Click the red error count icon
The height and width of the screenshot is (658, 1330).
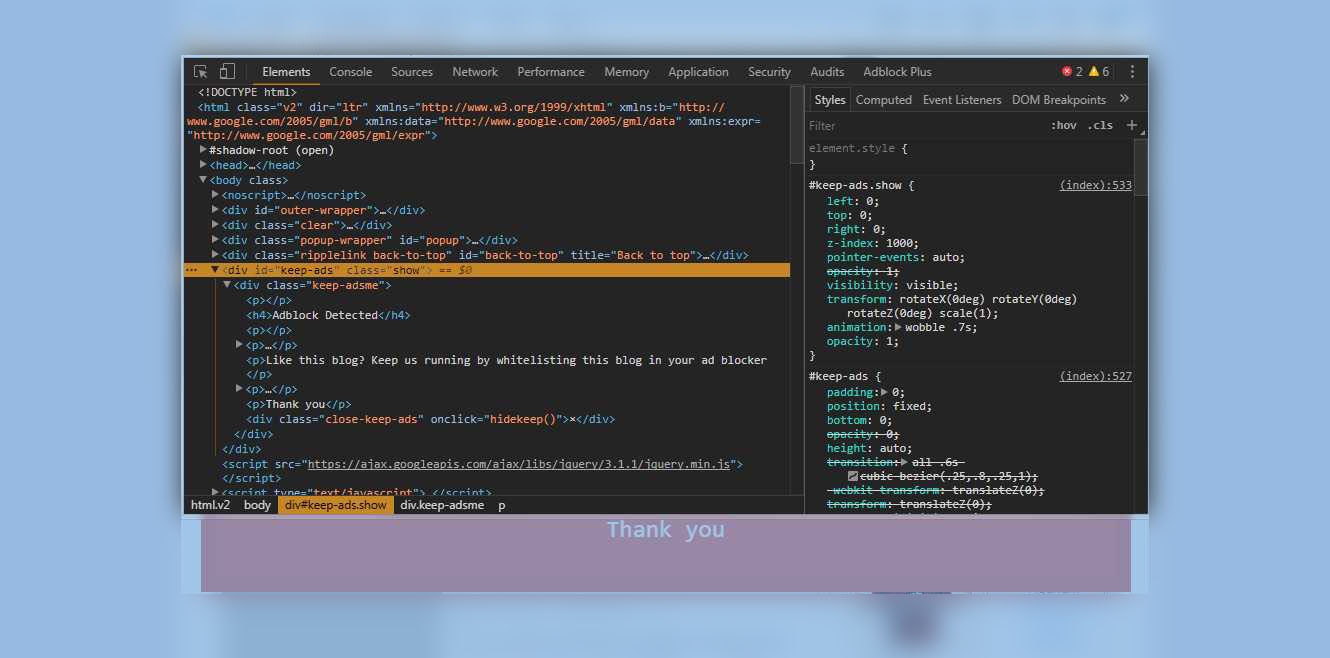click(x=1067, y=72)
